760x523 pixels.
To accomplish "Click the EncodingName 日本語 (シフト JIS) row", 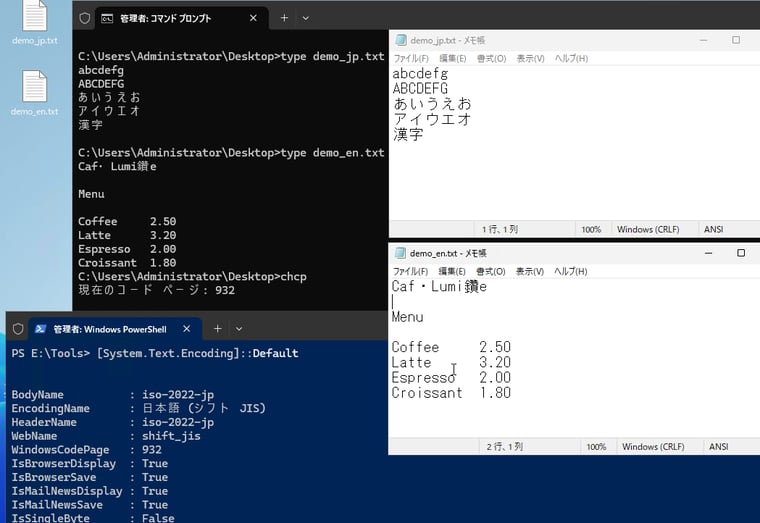I will point(139,408).
